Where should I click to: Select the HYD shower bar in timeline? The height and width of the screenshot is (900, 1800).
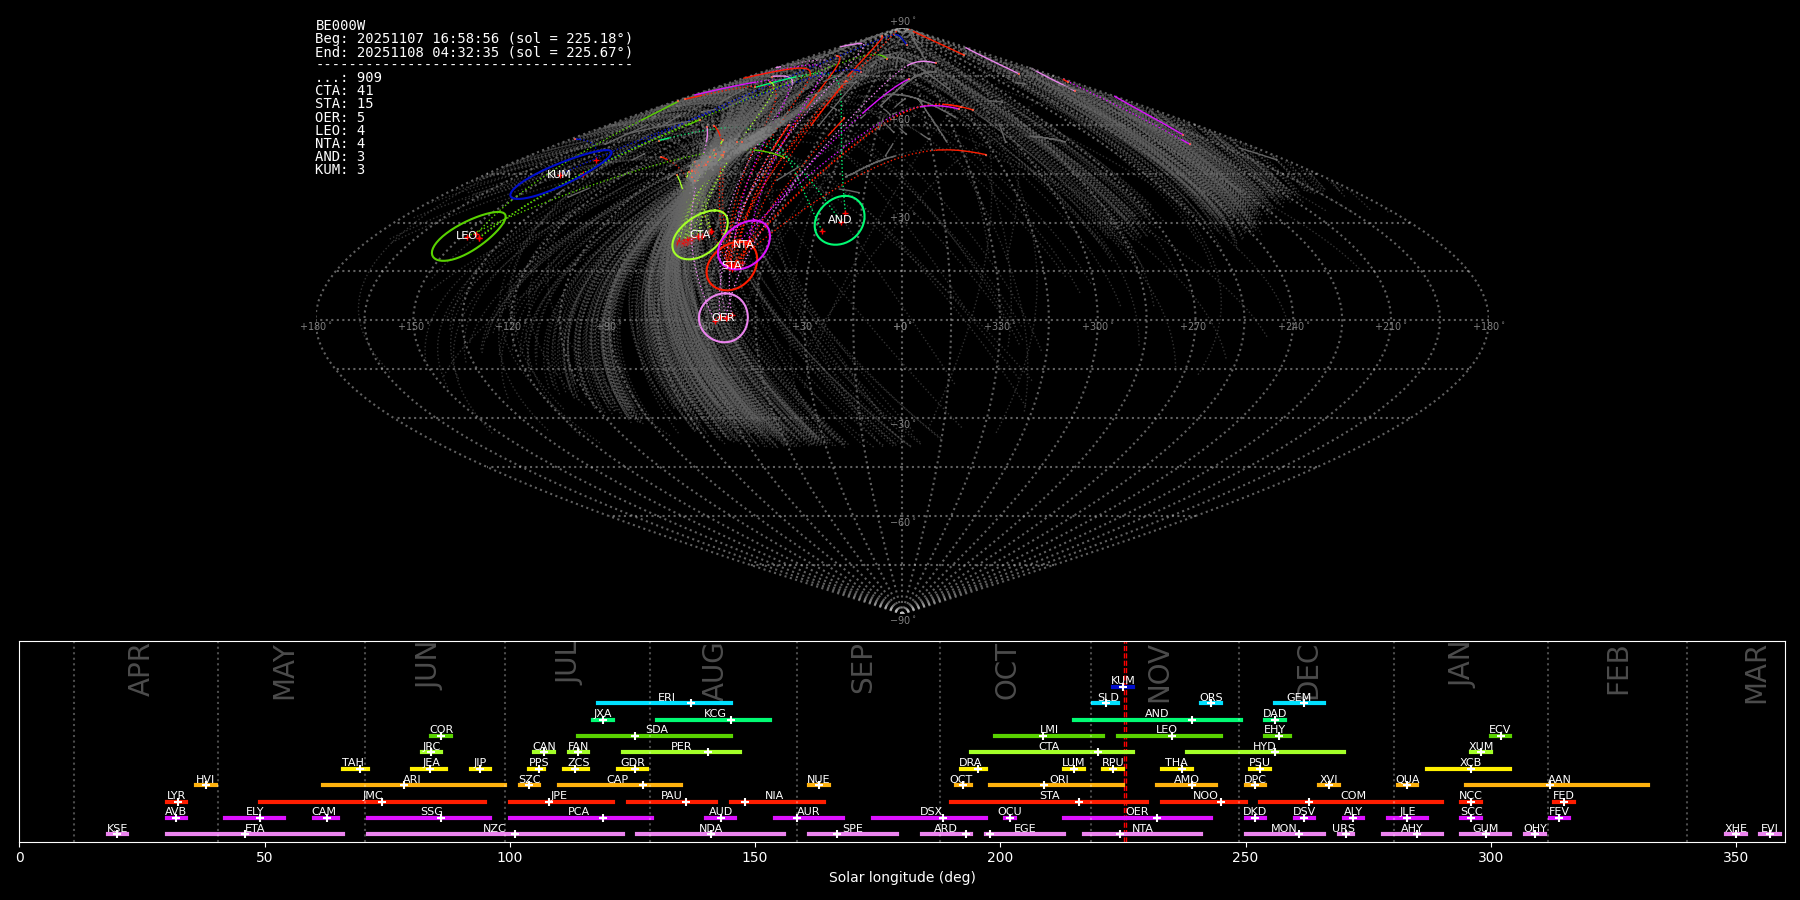[x=1265, y=752]
